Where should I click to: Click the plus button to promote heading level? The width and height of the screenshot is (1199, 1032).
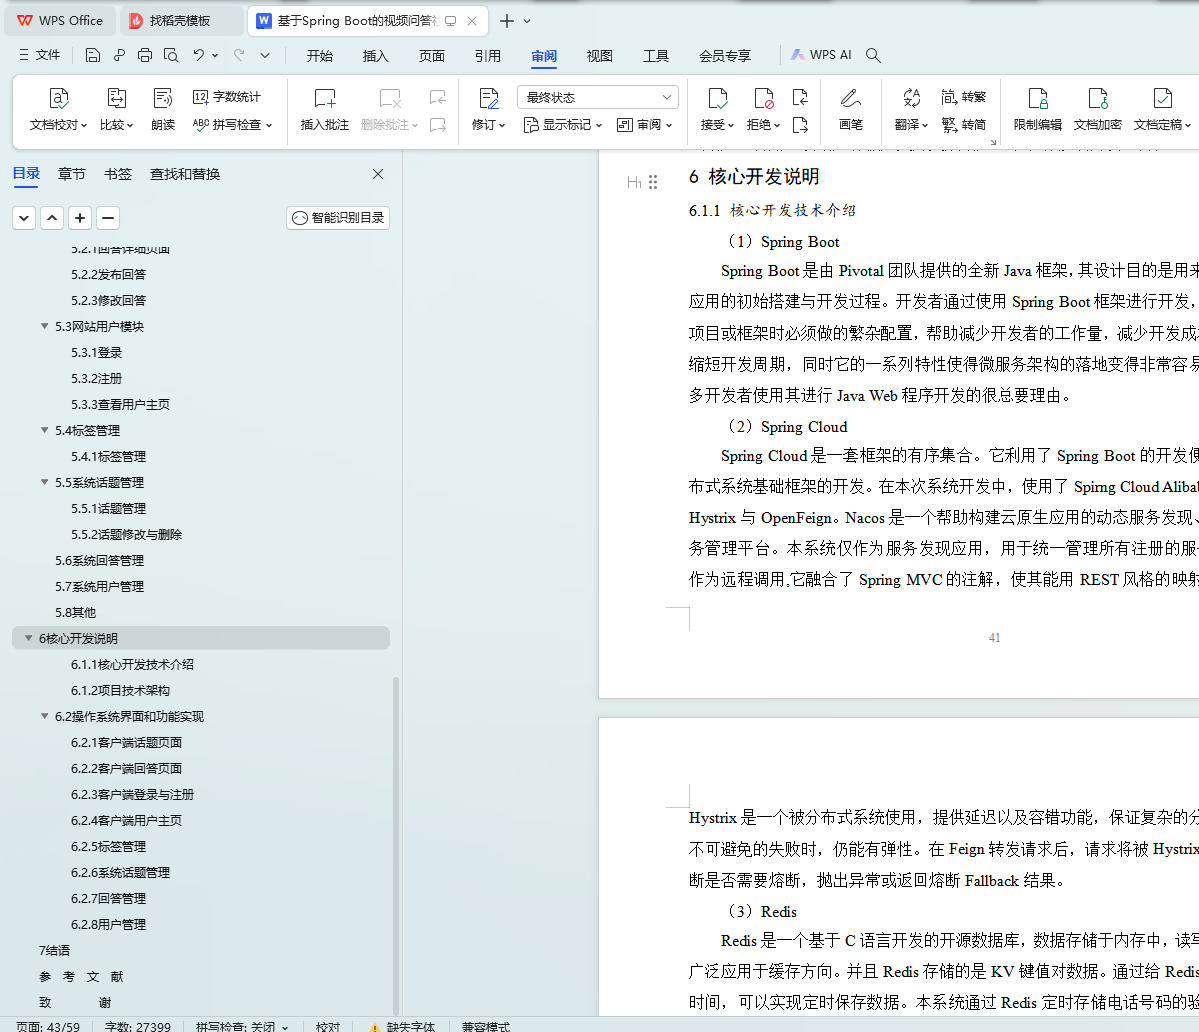point(80,218)
